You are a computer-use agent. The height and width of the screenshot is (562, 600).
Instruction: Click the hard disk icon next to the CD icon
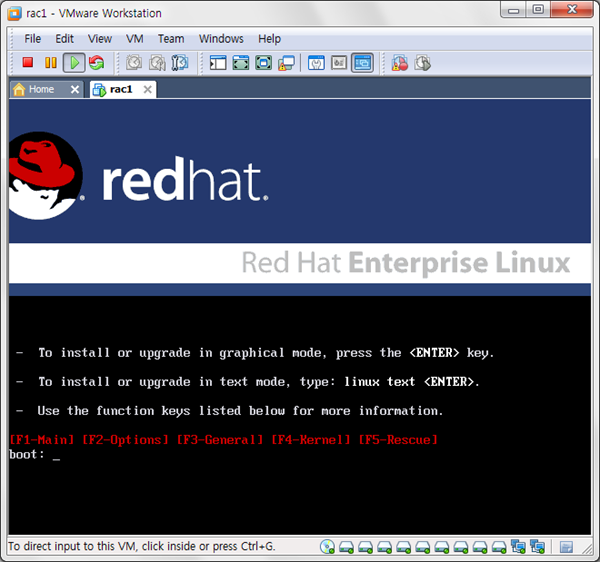pos(346,547)
